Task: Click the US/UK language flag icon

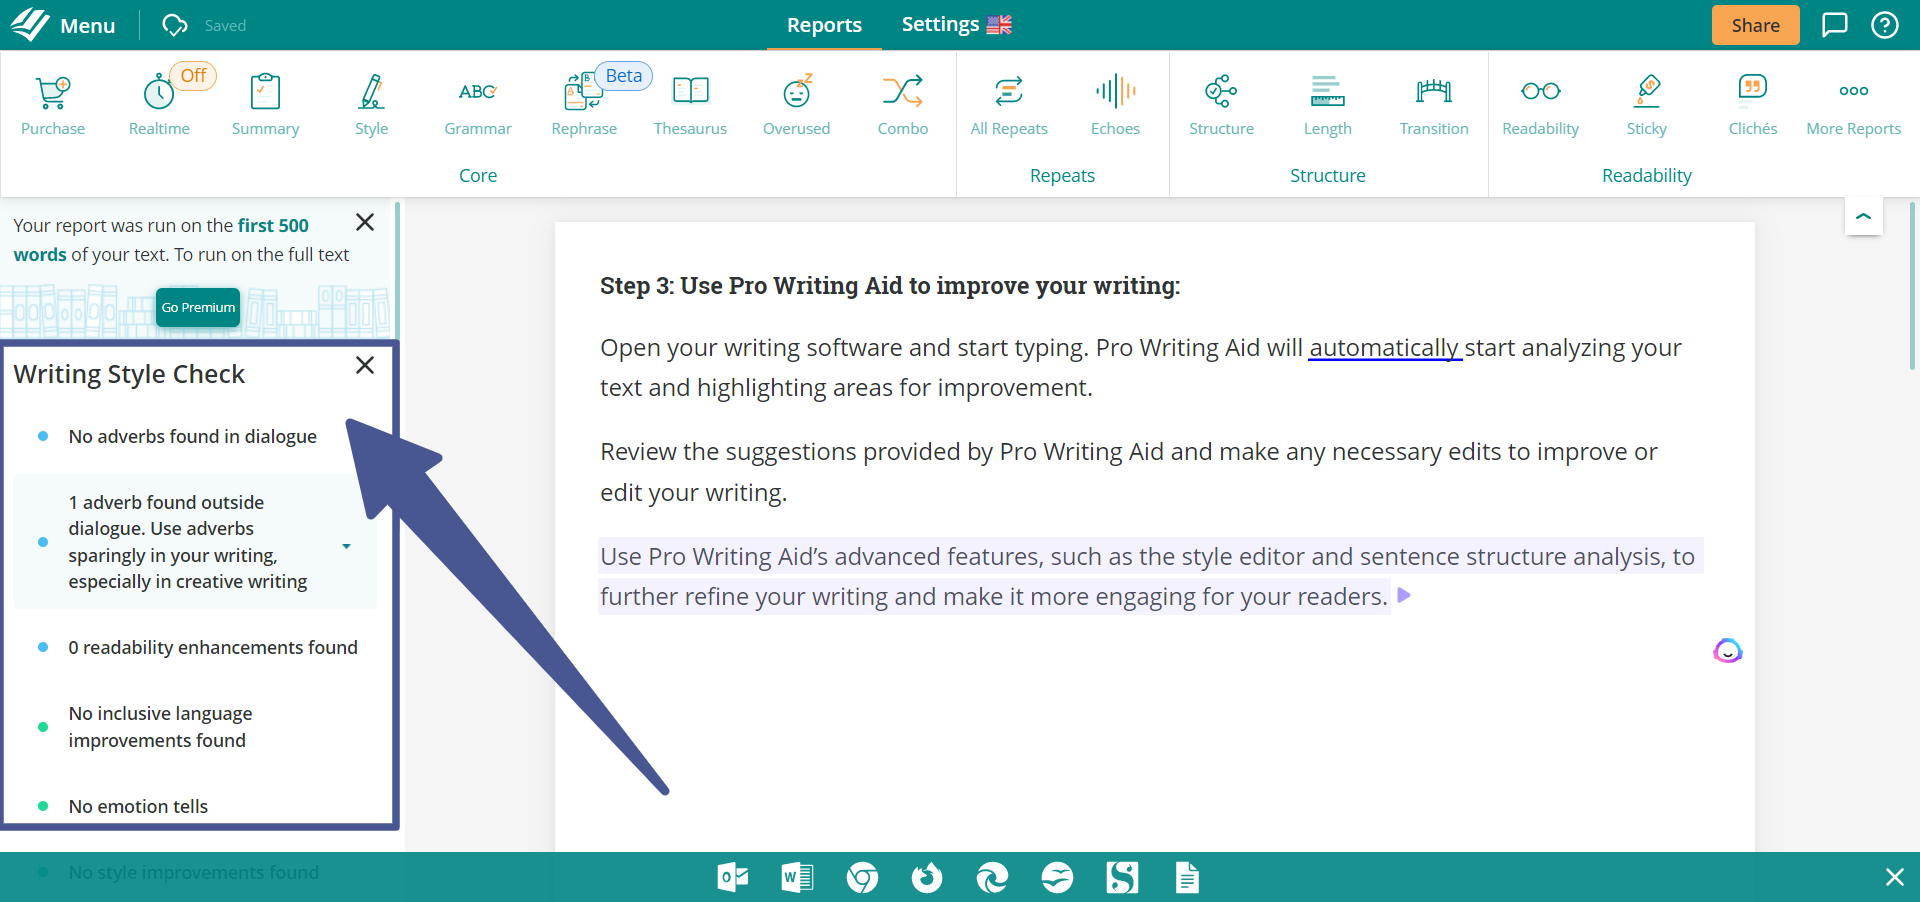Action: click(999, 25)
